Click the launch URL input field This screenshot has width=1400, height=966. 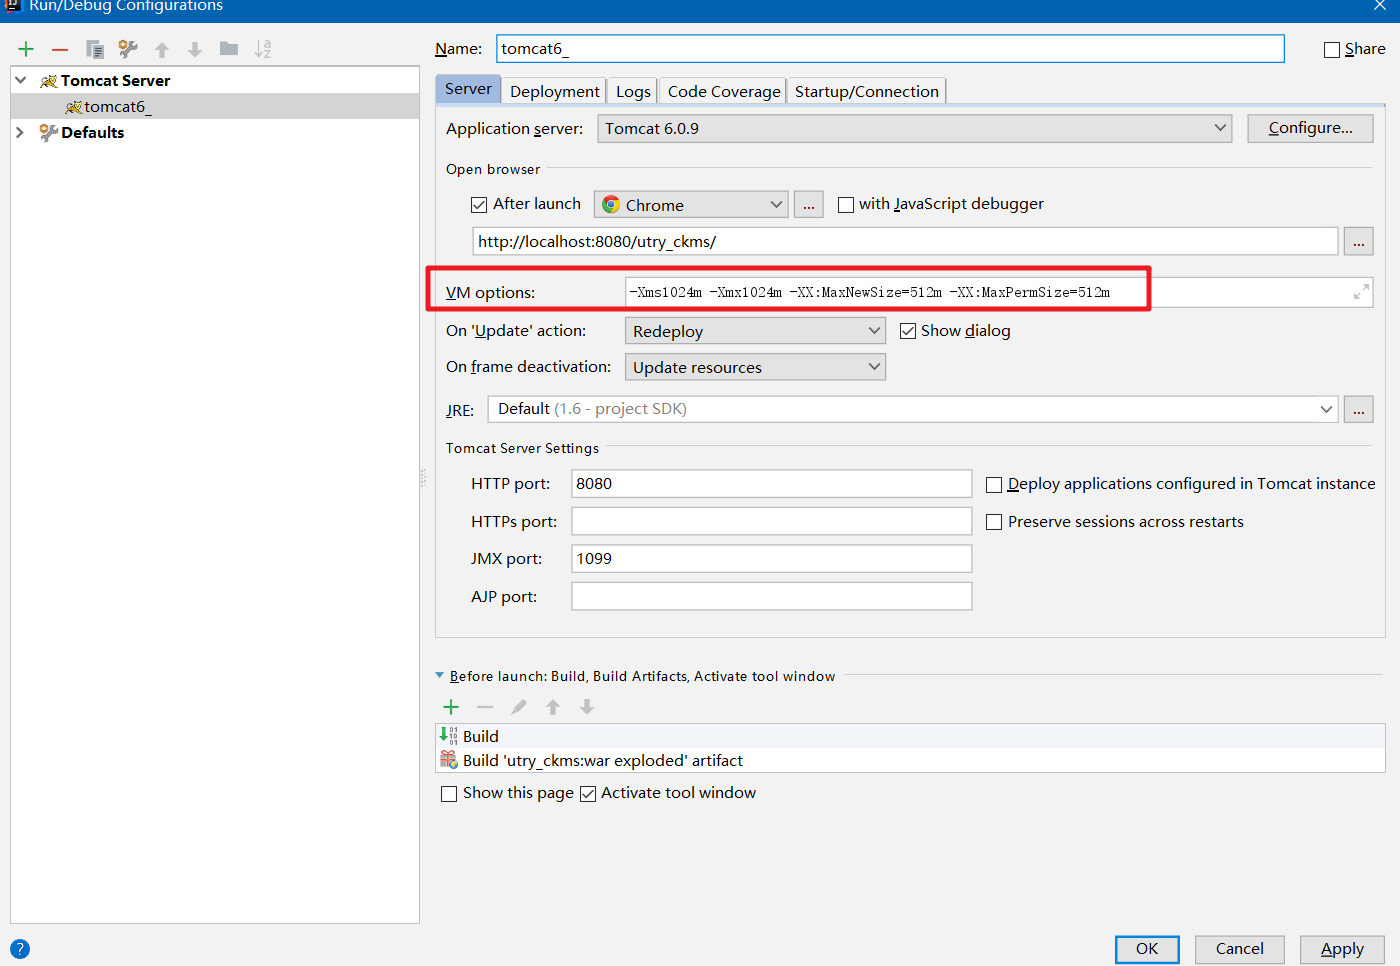(x=905, y=241)
